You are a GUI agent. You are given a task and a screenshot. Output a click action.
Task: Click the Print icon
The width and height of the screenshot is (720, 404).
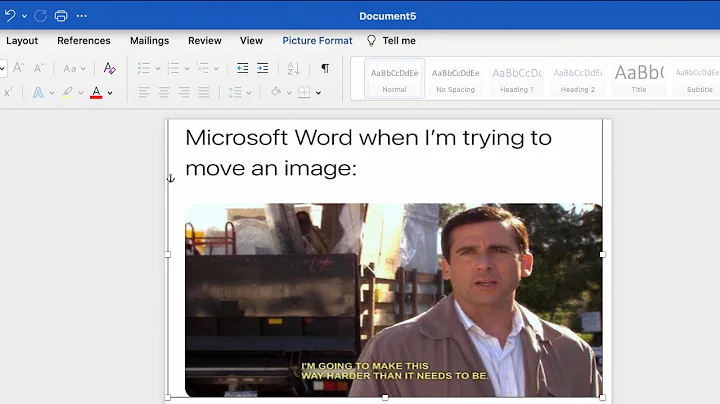pyautogui.click(x=61, y=16)
